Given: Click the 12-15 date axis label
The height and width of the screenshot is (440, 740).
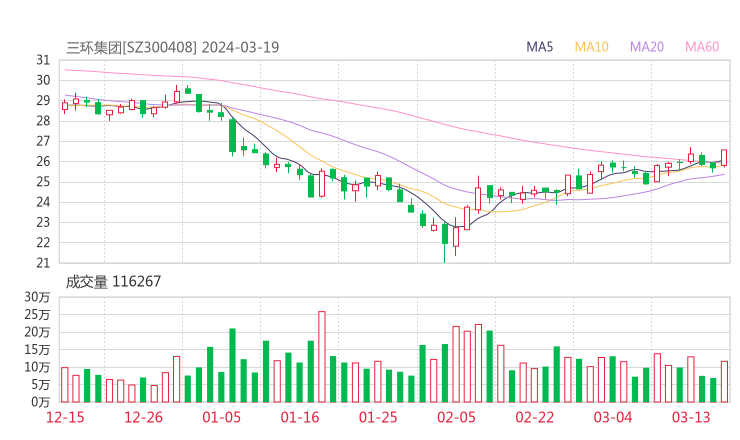Looking at the screenshot, I should 65,417.
